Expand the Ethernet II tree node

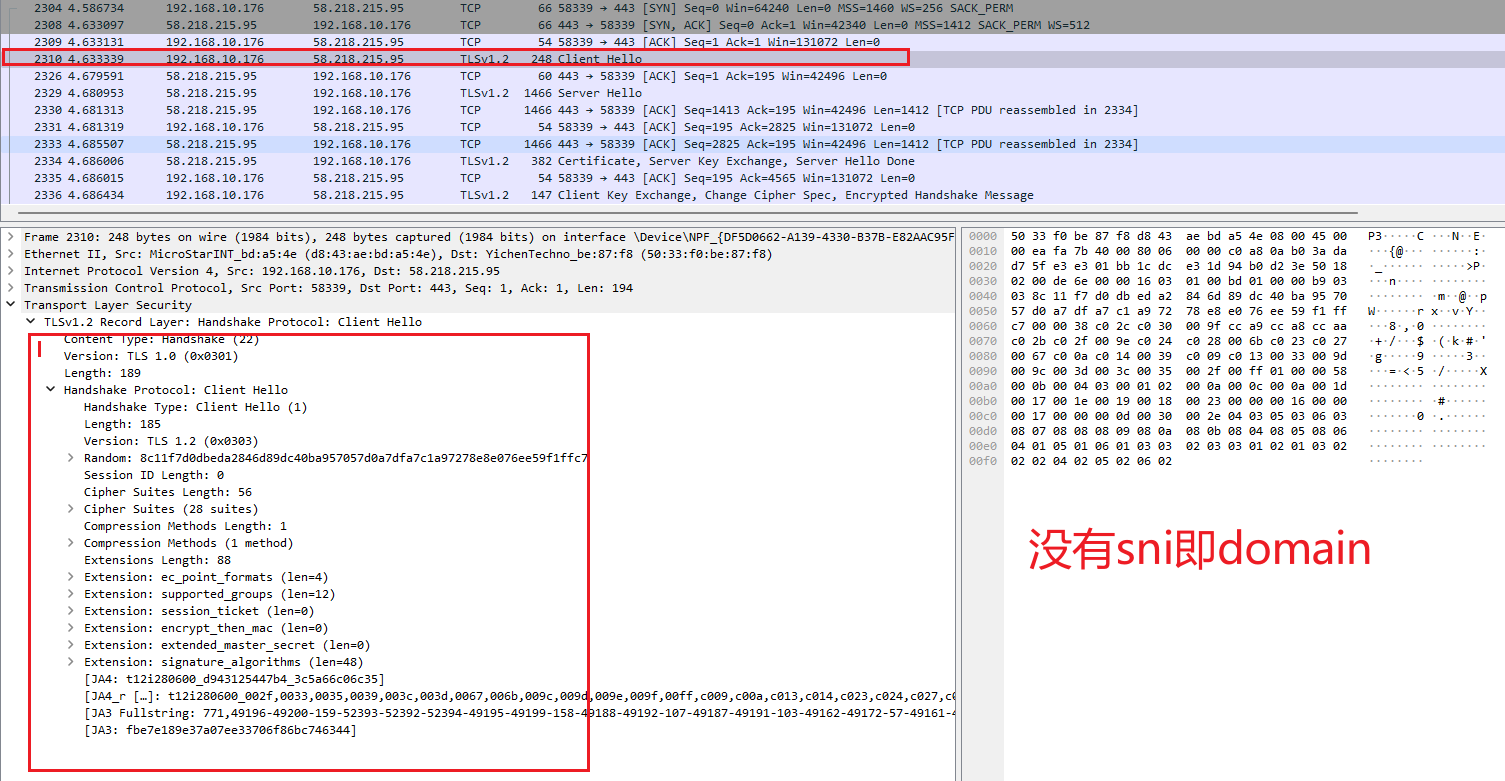pos(10,254)
